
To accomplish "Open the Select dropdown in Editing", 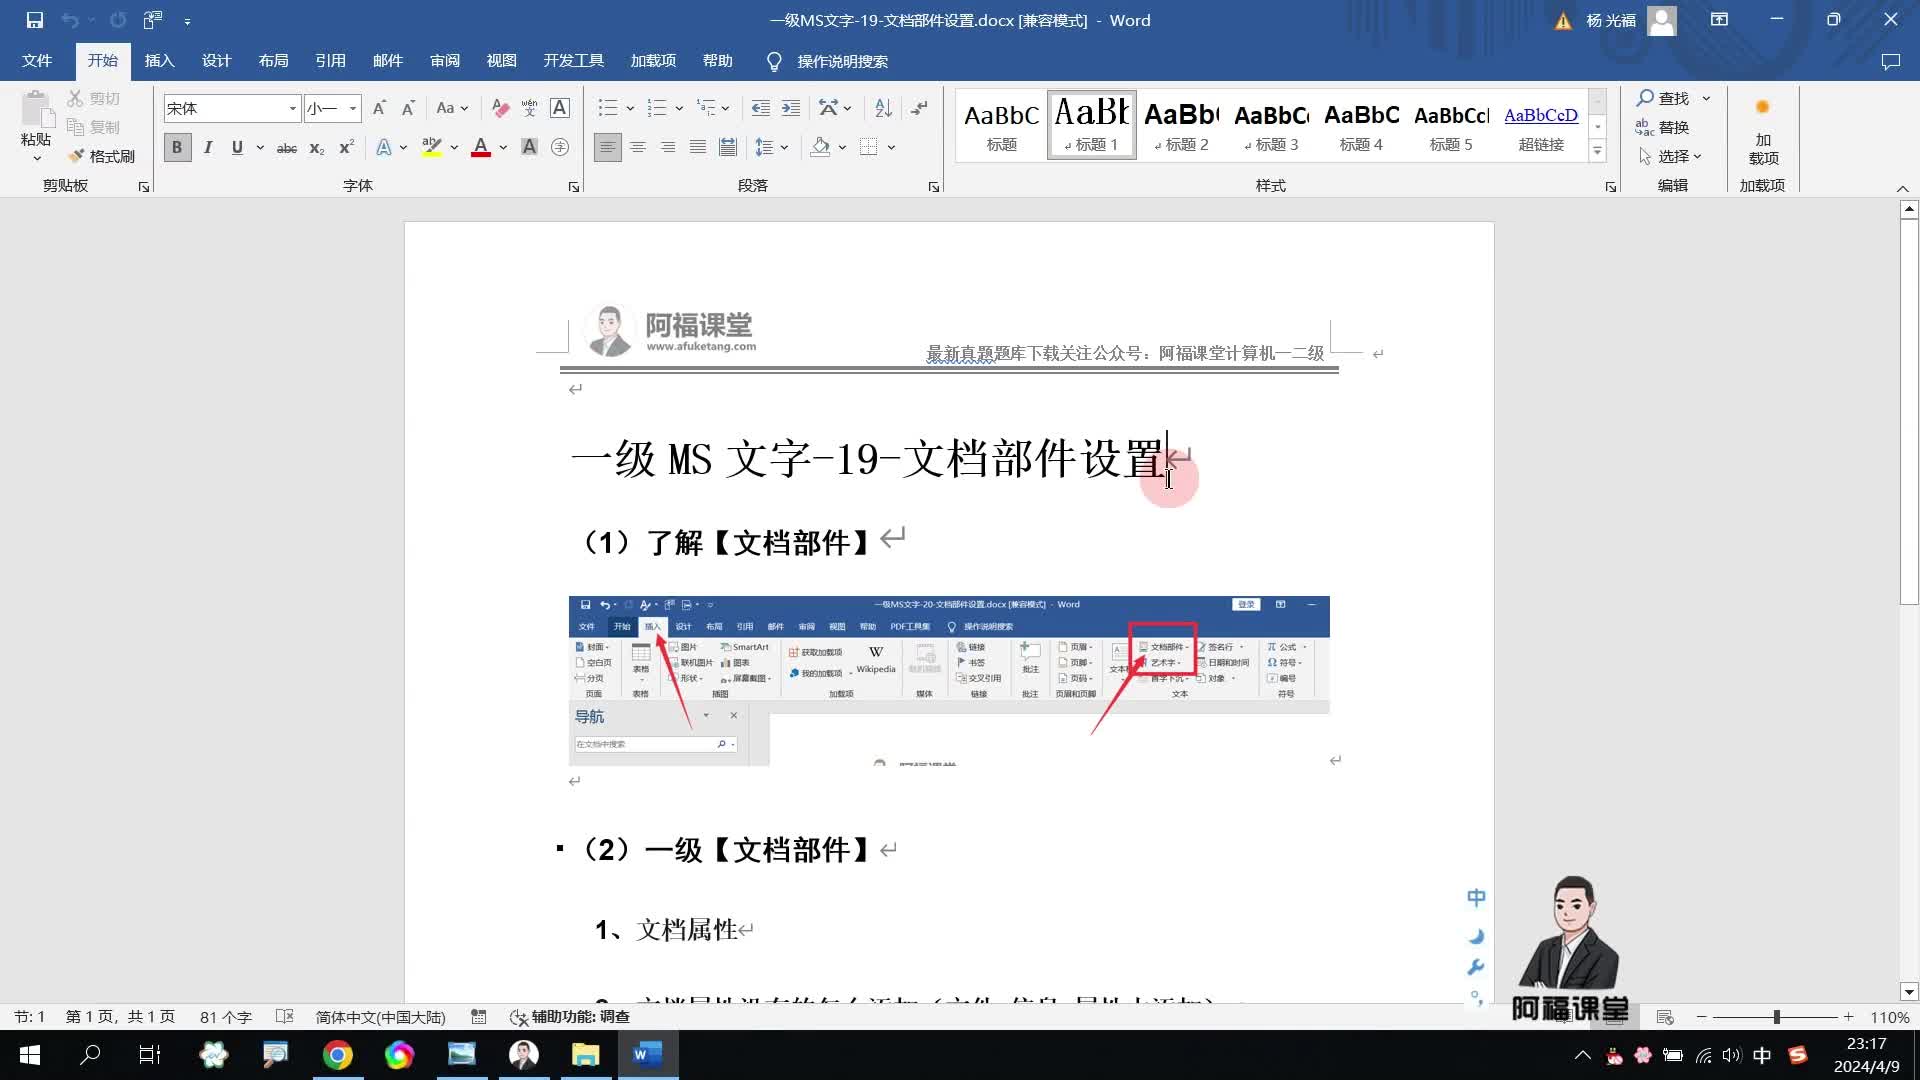I will 1670,156.
